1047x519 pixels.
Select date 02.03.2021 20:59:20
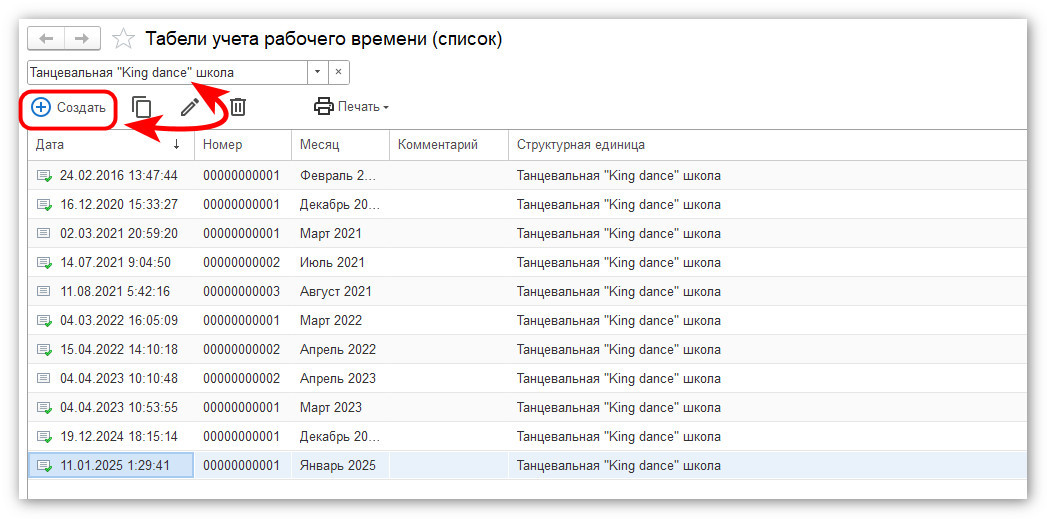[x=119, y=233]
